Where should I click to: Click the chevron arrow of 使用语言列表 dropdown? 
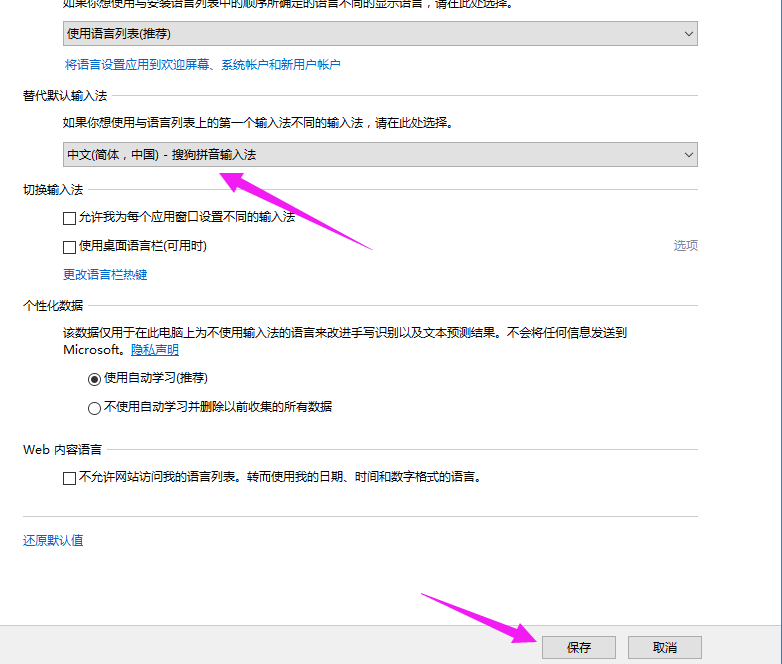point(688,34)
